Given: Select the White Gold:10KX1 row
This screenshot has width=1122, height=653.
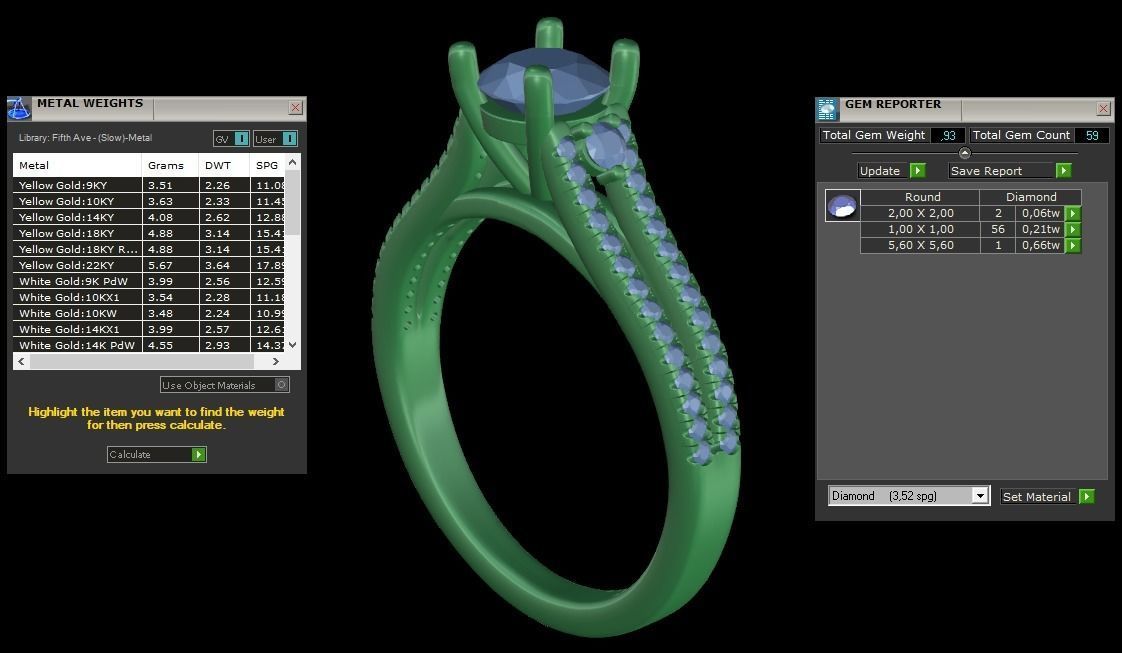Looking at the screenshot, I should click(x=149, y=297).
